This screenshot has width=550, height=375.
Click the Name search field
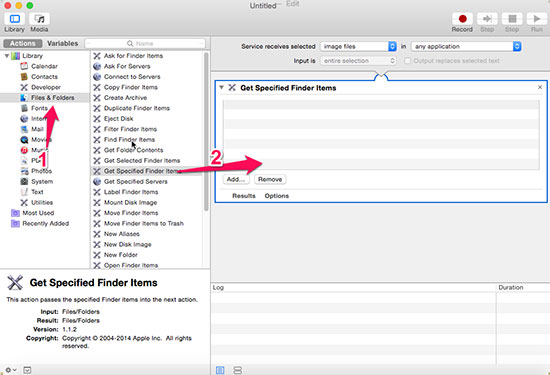coord(145,43)
